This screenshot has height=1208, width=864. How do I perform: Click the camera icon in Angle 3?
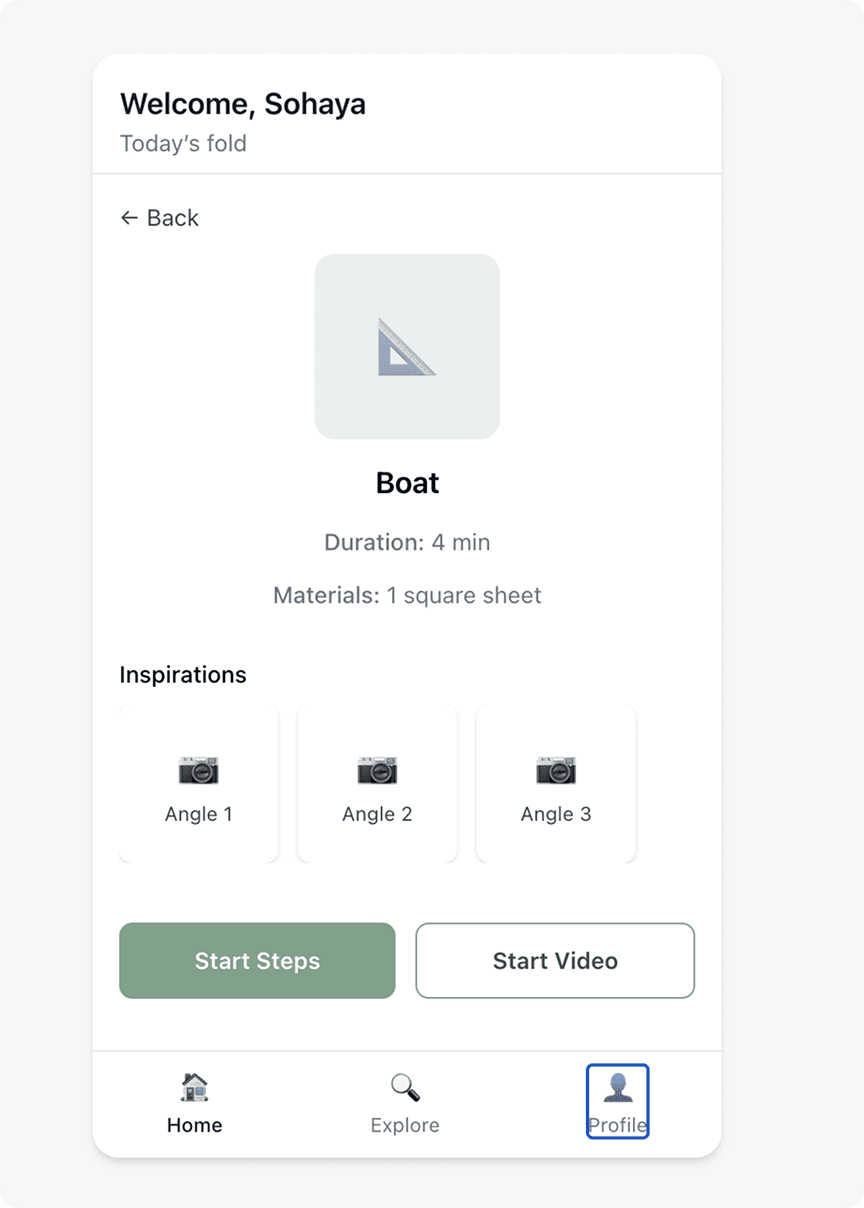tap(556, 770)
